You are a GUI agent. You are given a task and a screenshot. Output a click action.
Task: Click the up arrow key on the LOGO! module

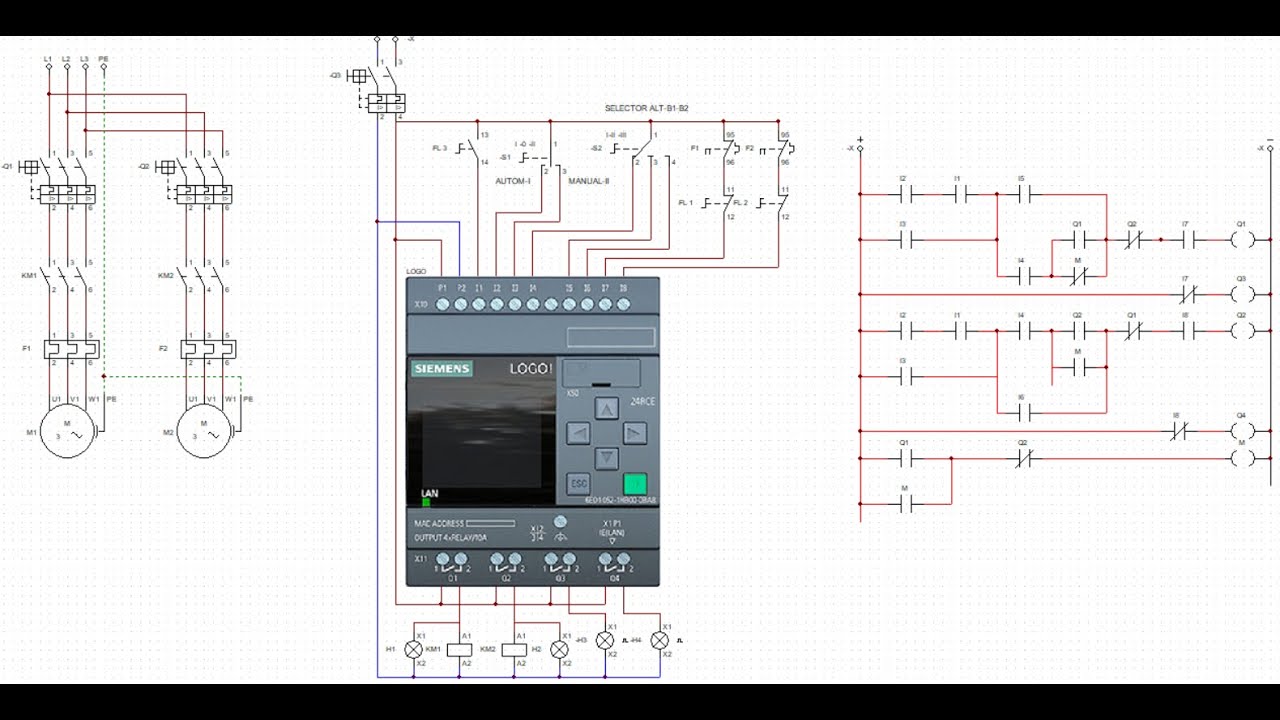pos(607,408)
